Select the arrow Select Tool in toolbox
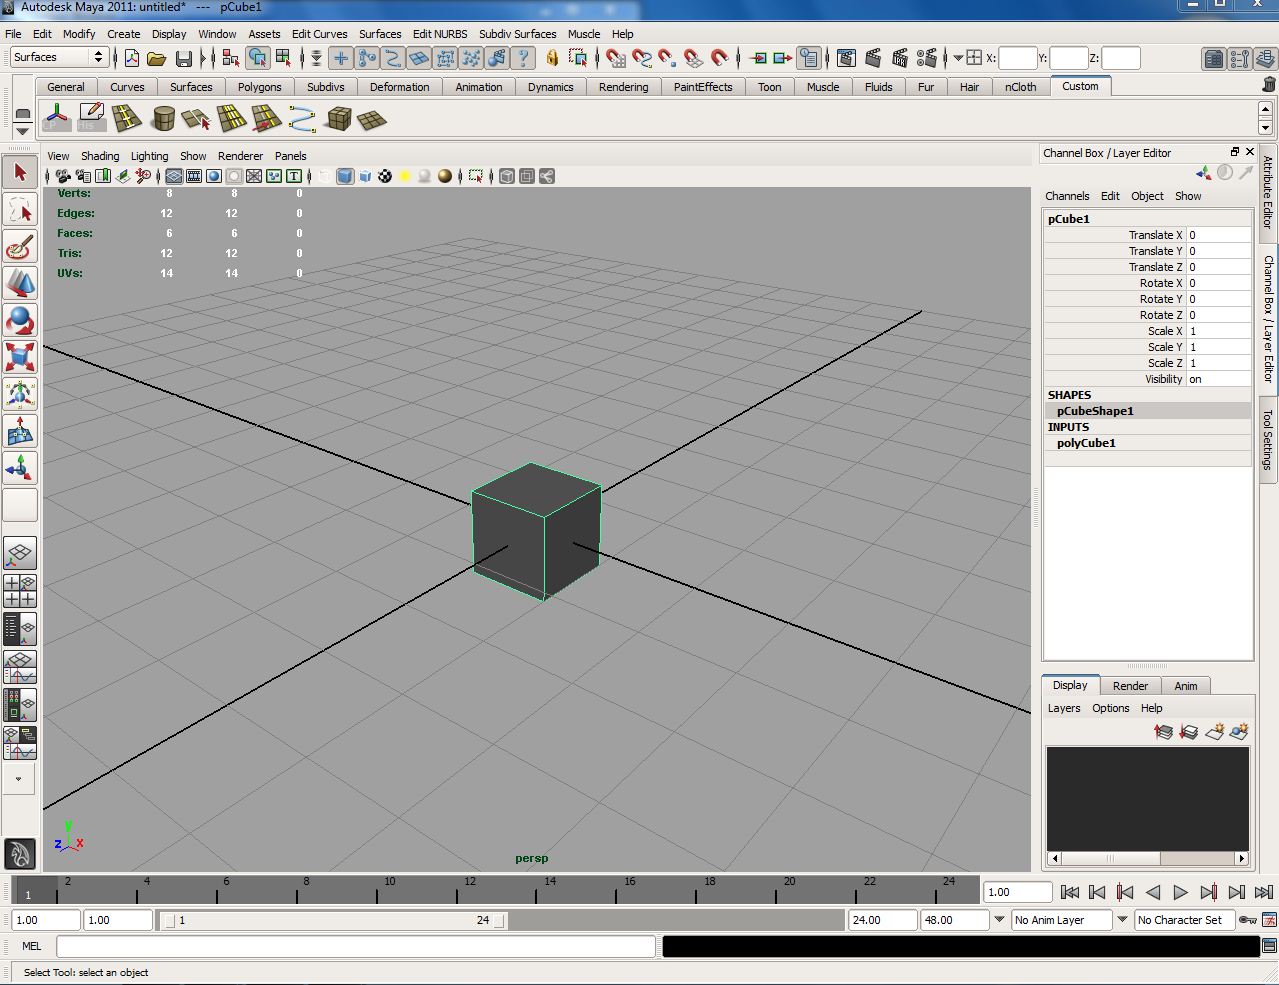The height and width of the screenshot is (985, 1279). pyautogui.click(x=20, y=172)
